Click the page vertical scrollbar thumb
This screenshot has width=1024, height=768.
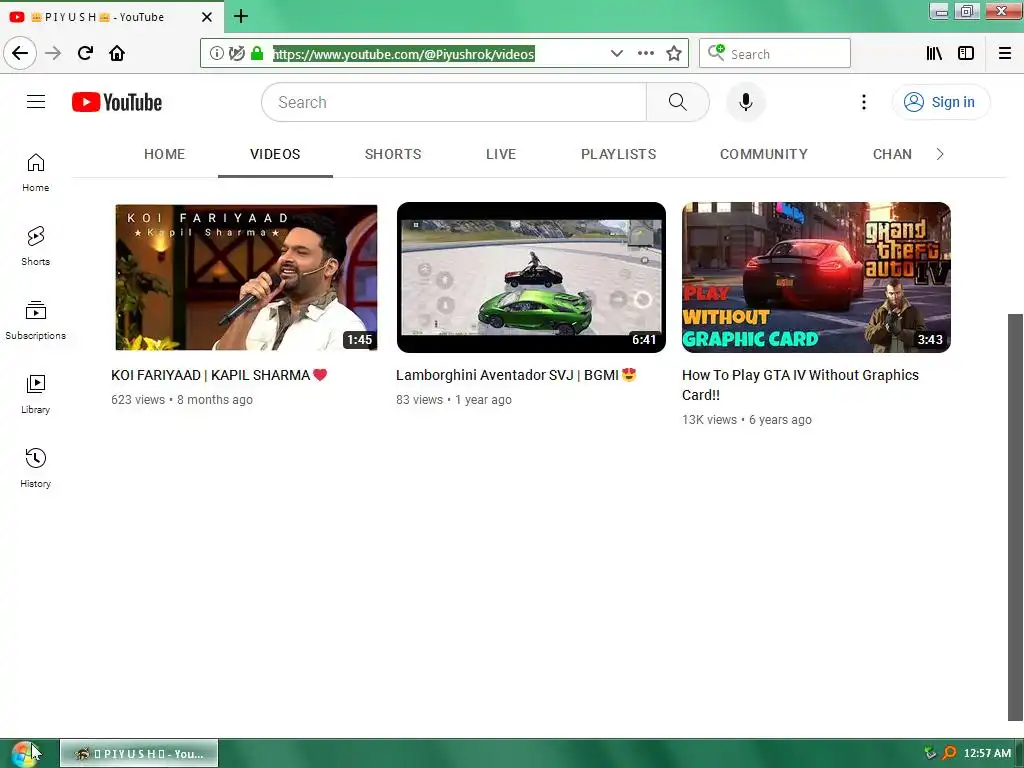point(1015,517)
